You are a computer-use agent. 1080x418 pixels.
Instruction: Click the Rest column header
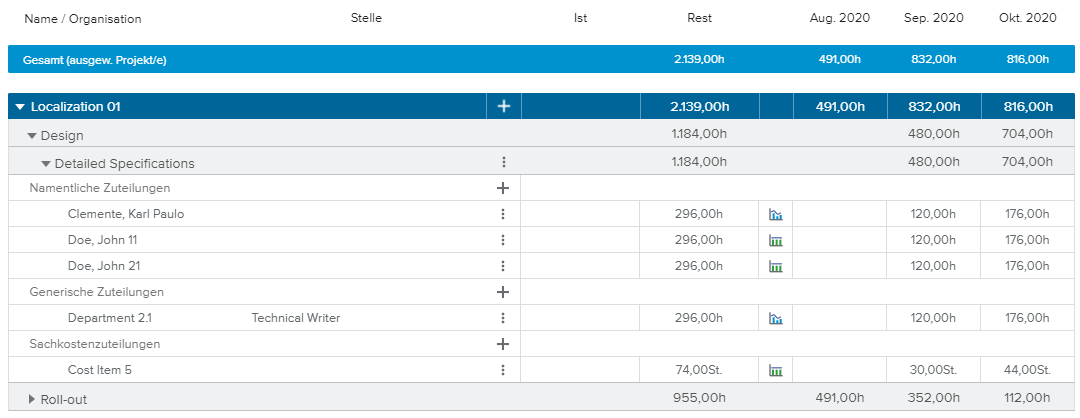pos(699,18)
